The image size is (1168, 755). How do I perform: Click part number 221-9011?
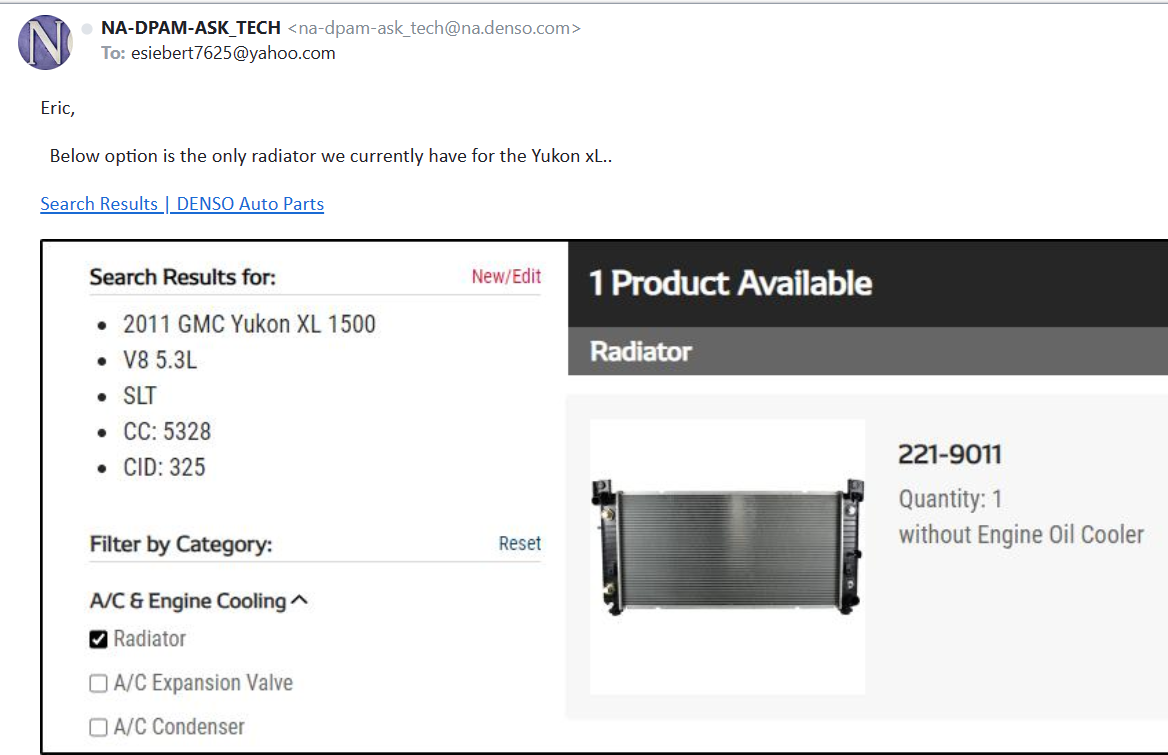950,454
